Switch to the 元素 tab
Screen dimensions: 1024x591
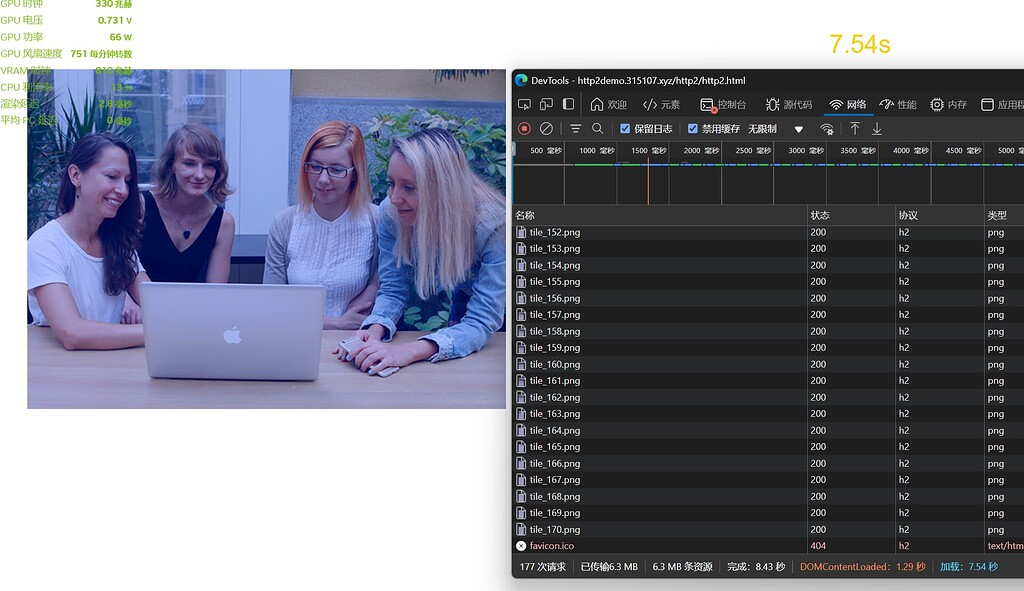[662, 104]
